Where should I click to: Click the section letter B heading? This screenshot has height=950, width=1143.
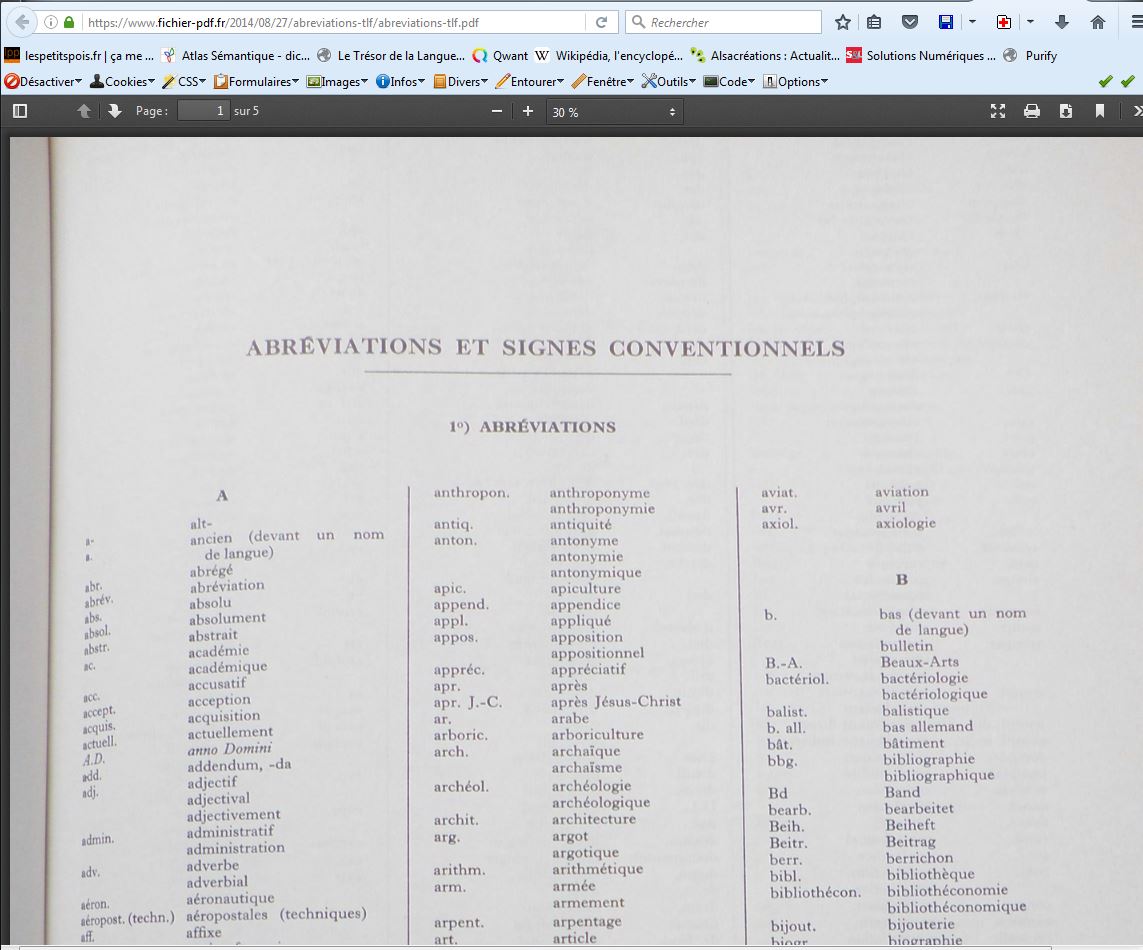902,580
